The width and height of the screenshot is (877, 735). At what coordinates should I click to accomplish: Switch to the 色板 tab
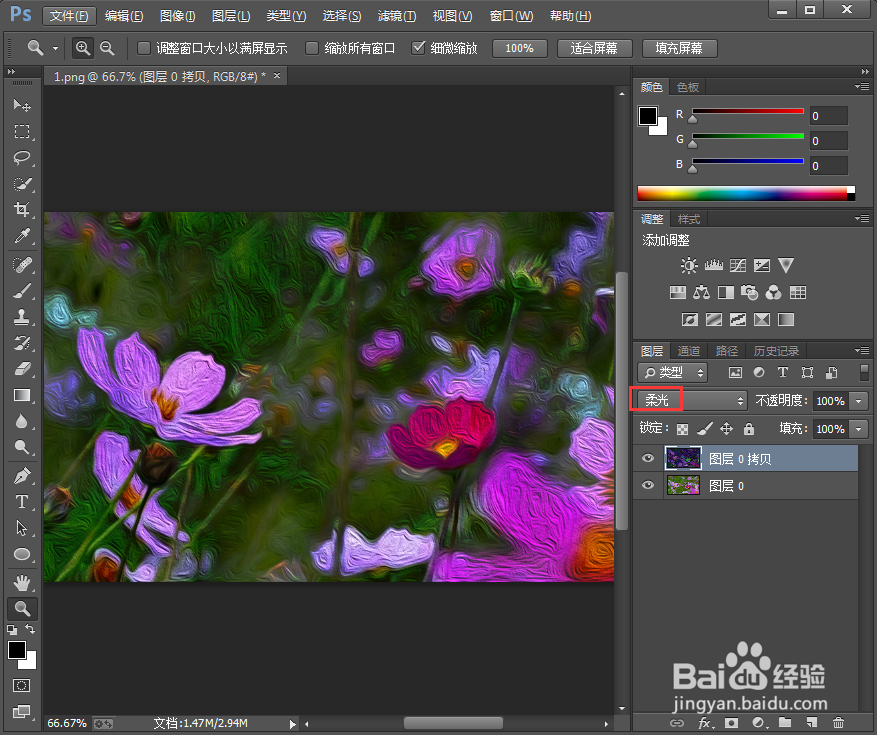[x=687, y=87]
